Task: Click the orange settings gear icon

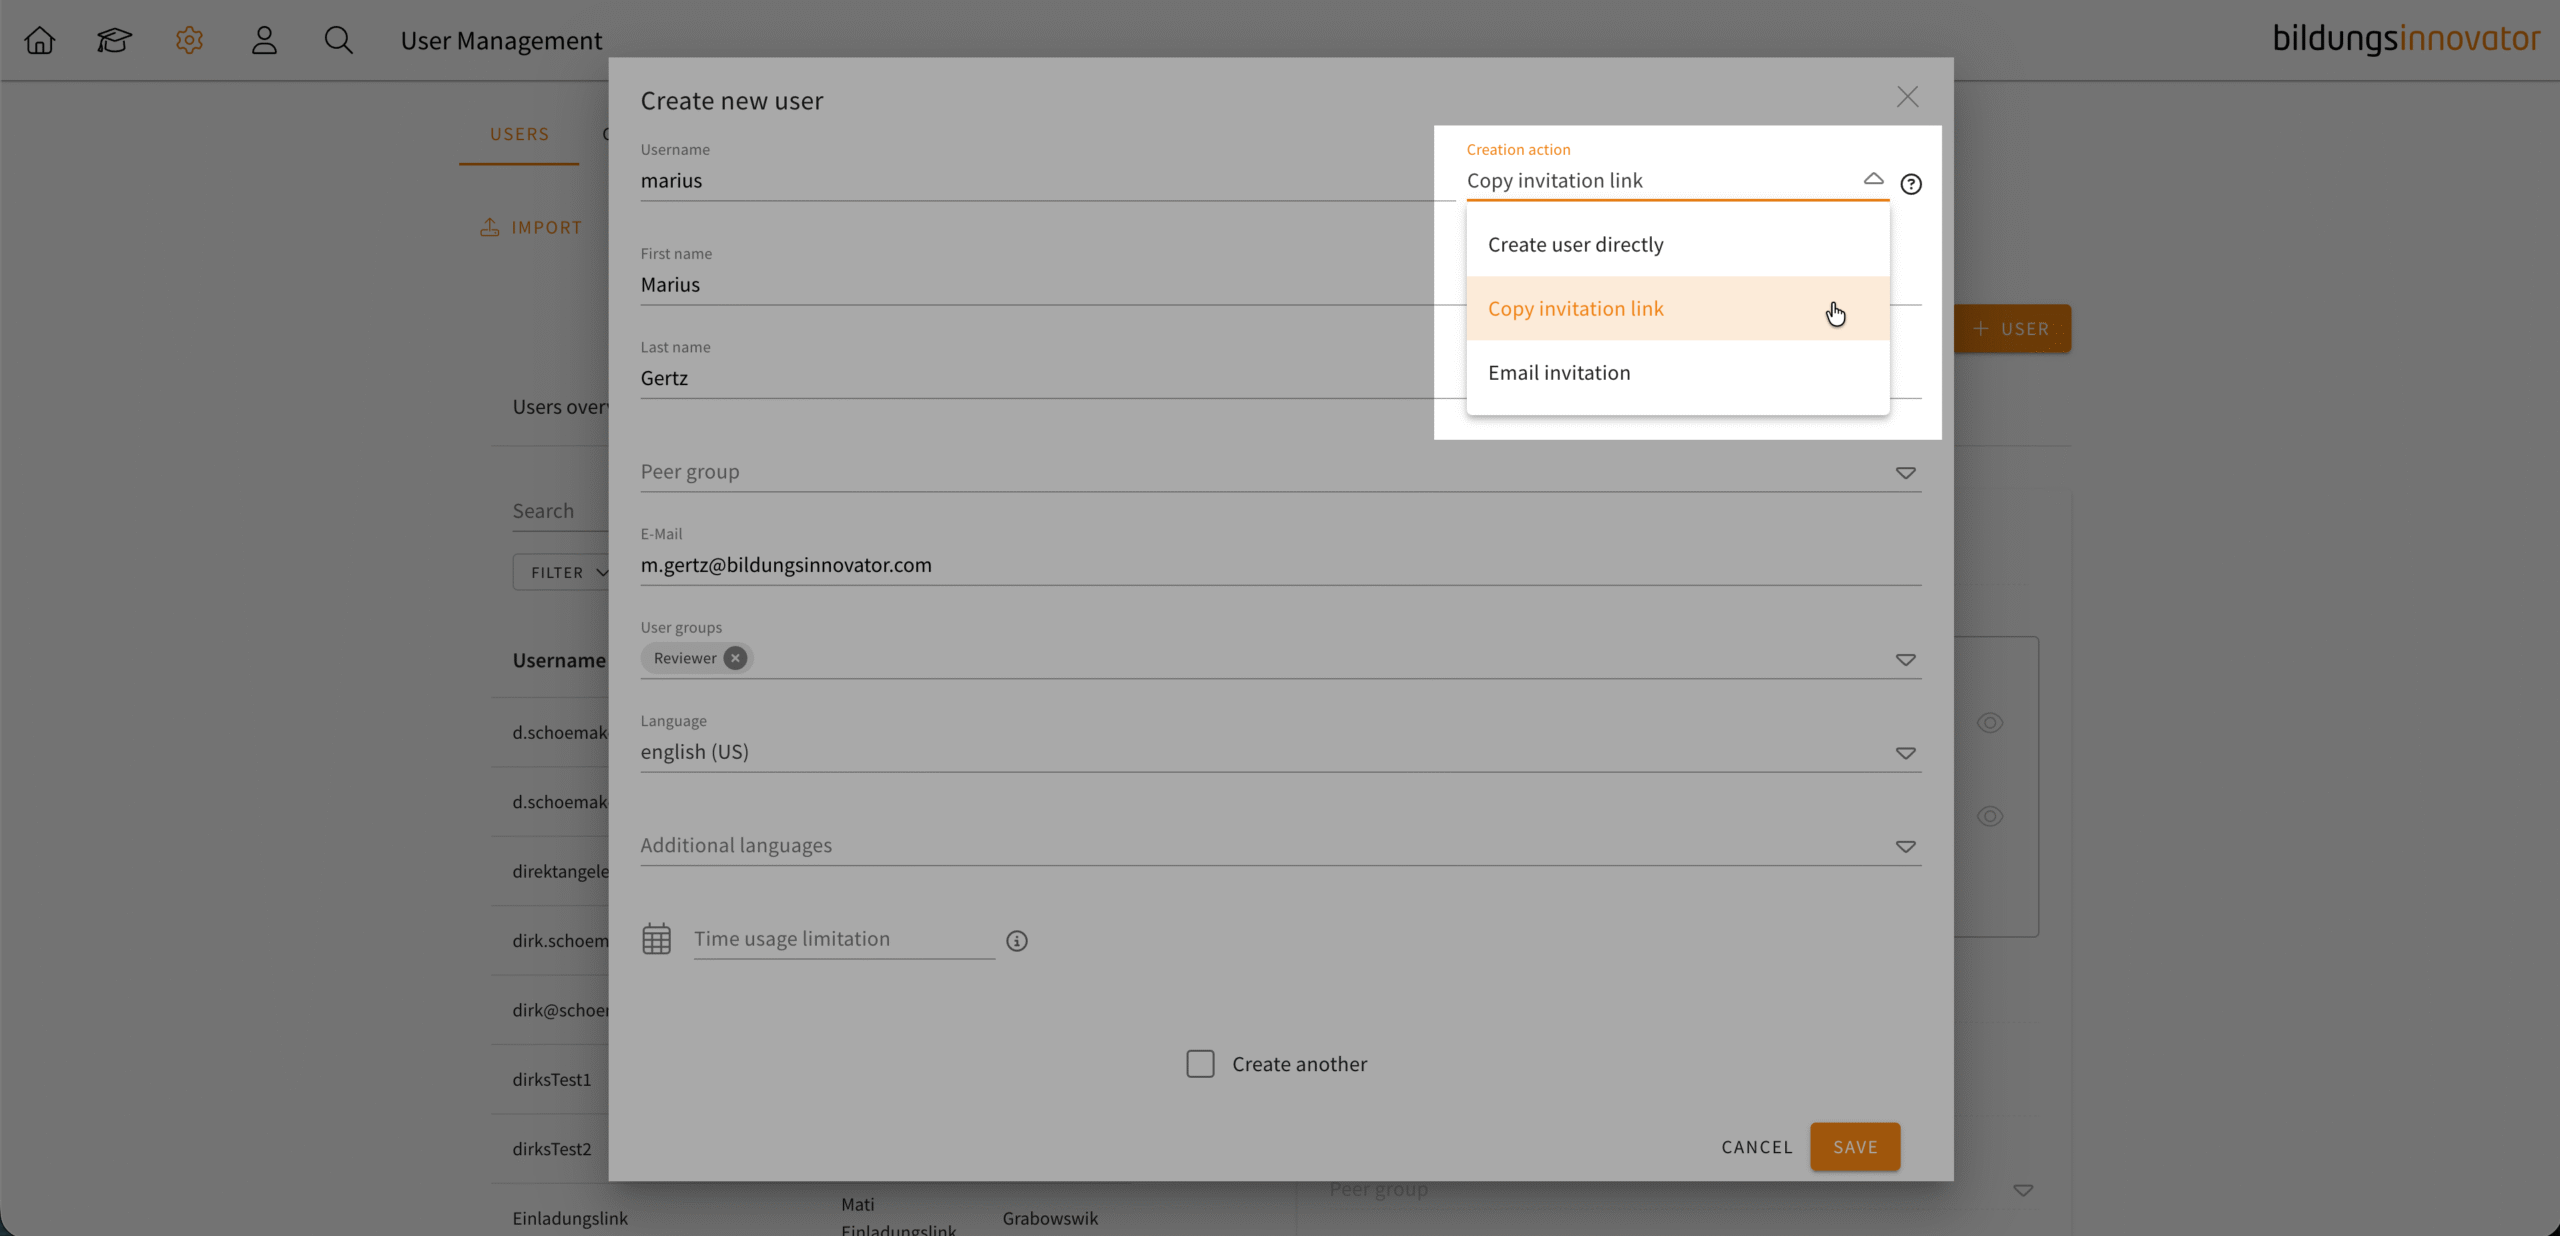Action: point(189,41)
